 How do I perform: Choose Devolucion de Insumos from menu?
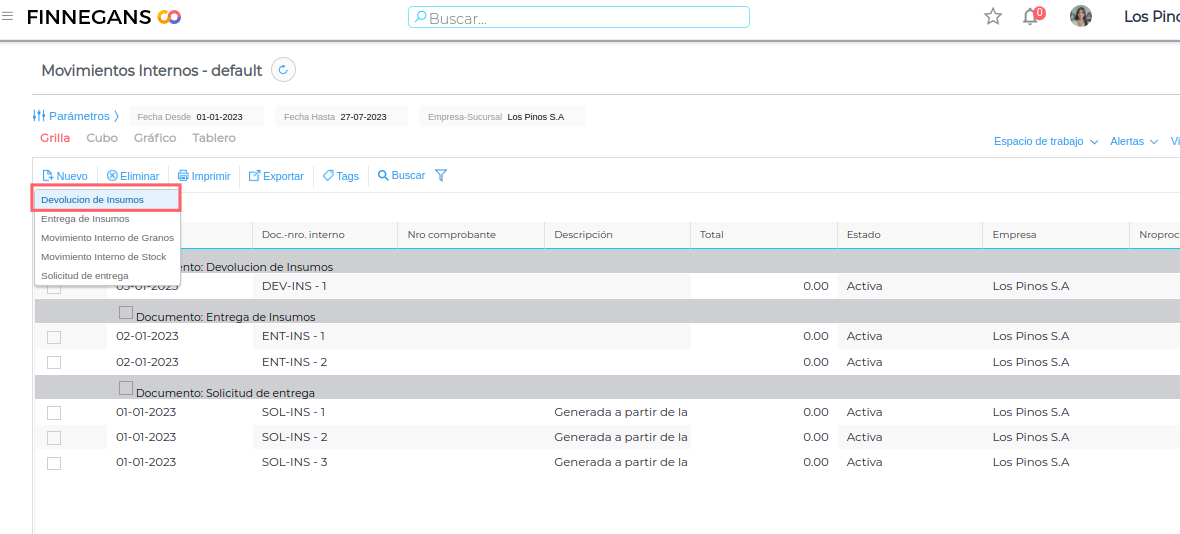click(x=92, y=200)
